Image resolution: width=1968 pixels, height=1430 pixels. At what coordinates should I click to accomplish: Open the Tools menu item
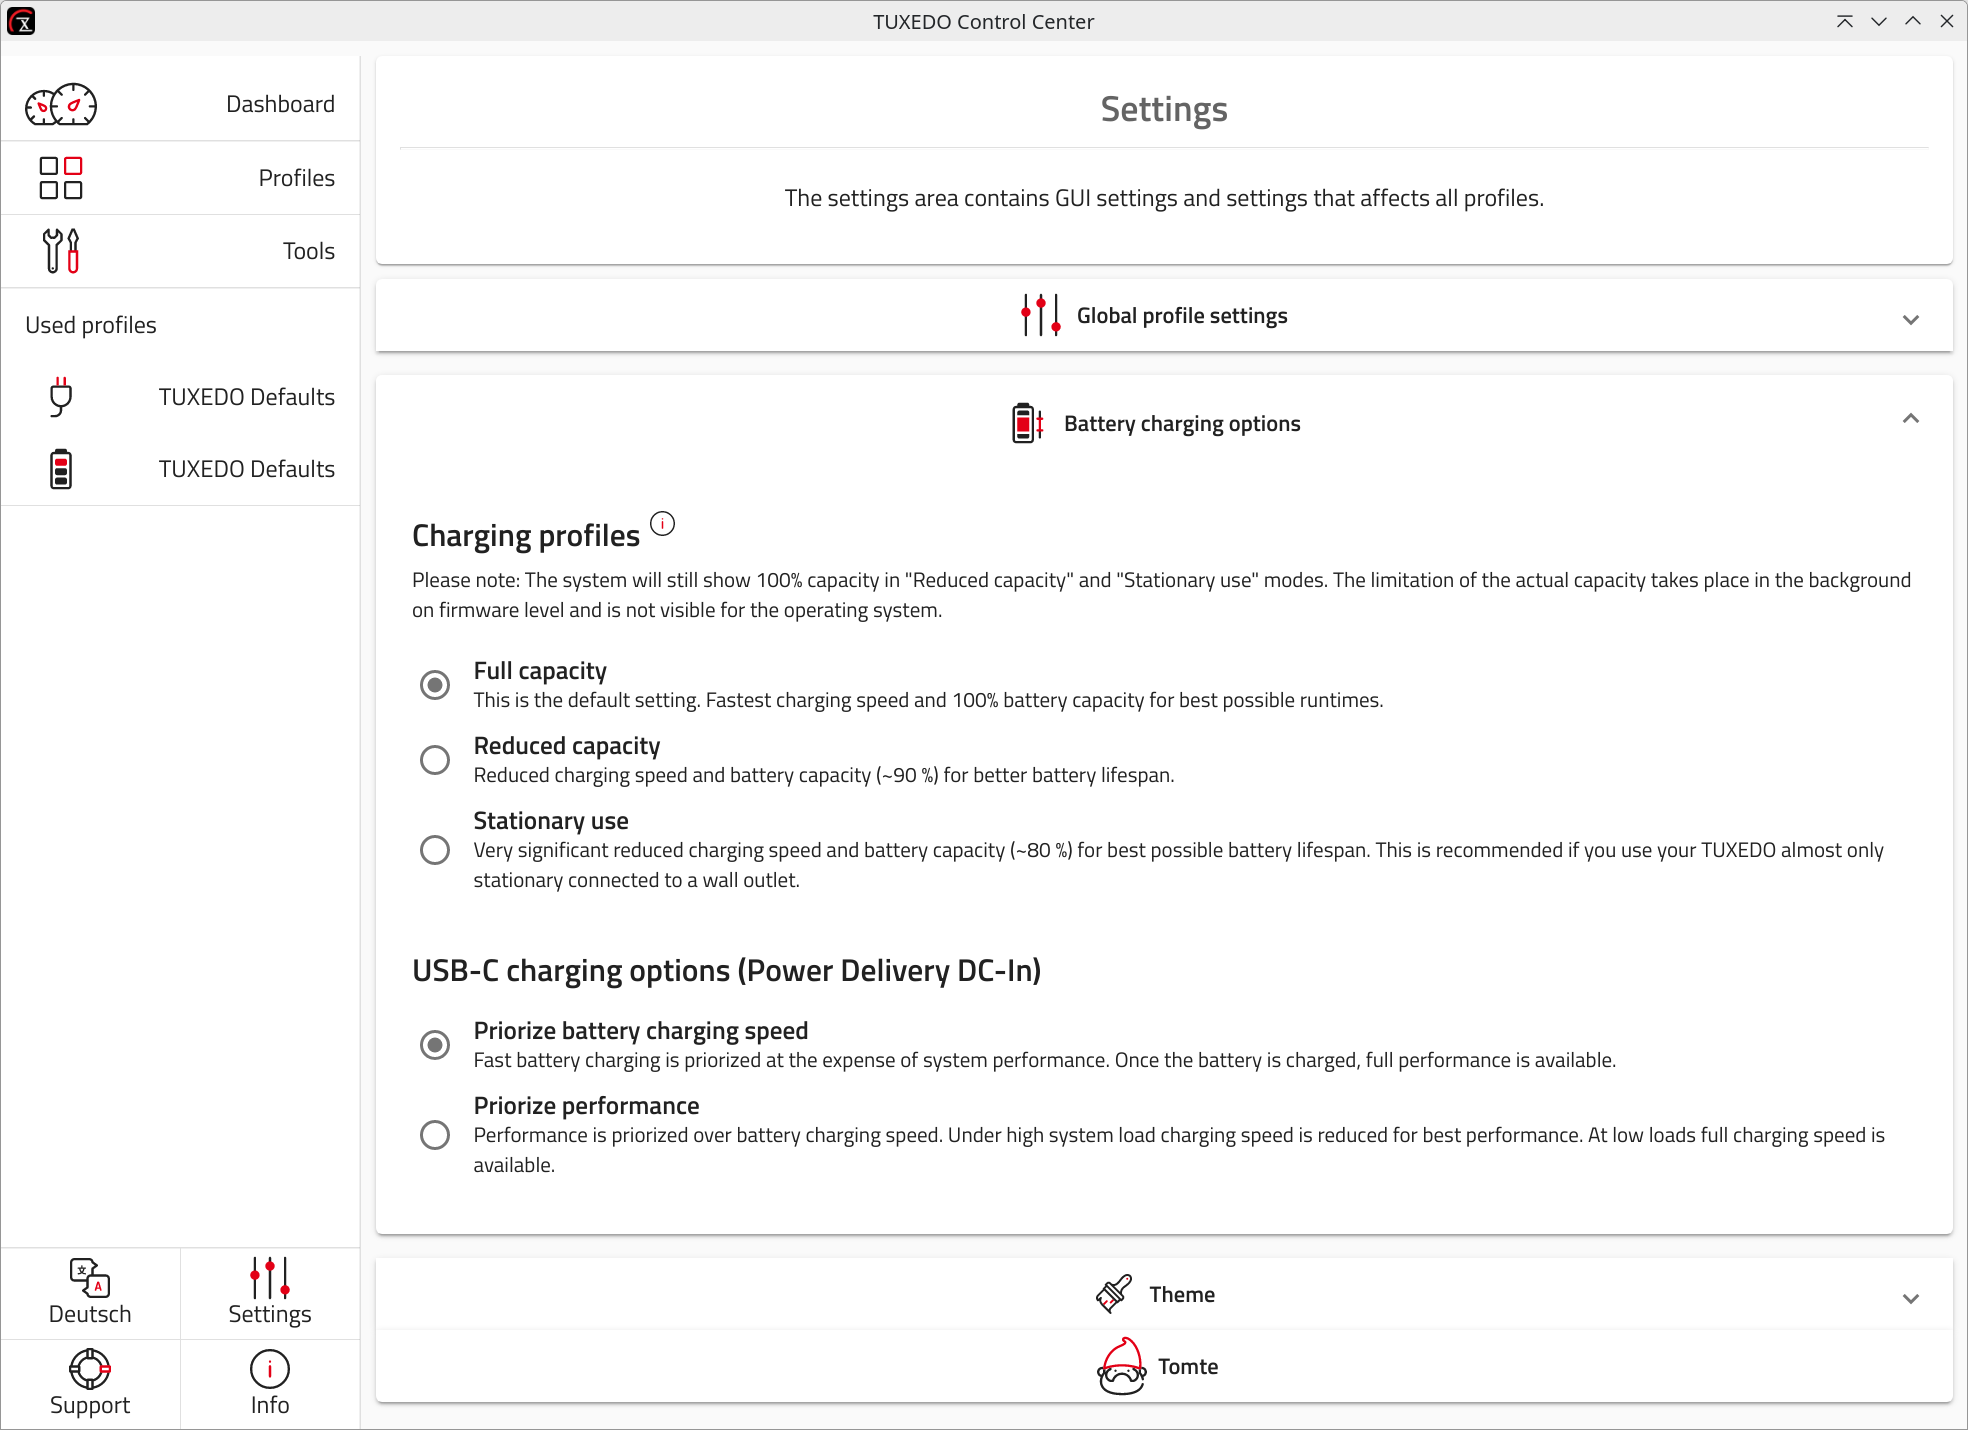click(180, 251)
